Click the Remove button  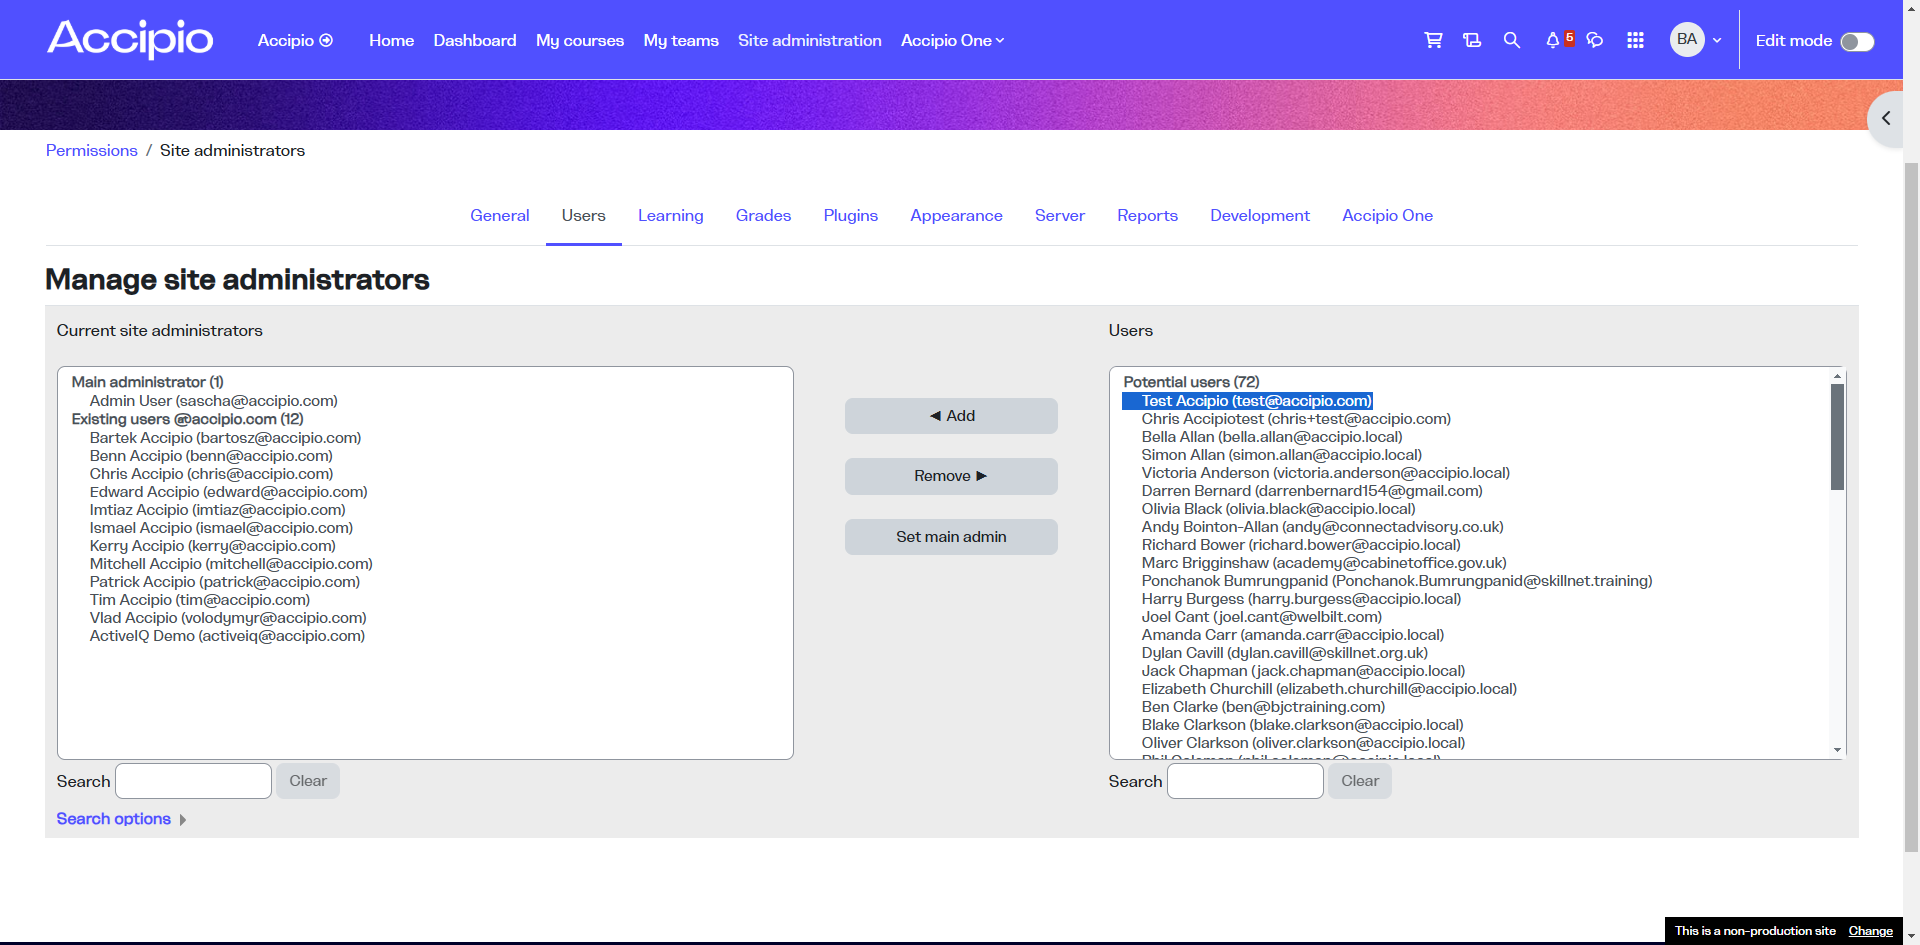(x=951, y=476)
